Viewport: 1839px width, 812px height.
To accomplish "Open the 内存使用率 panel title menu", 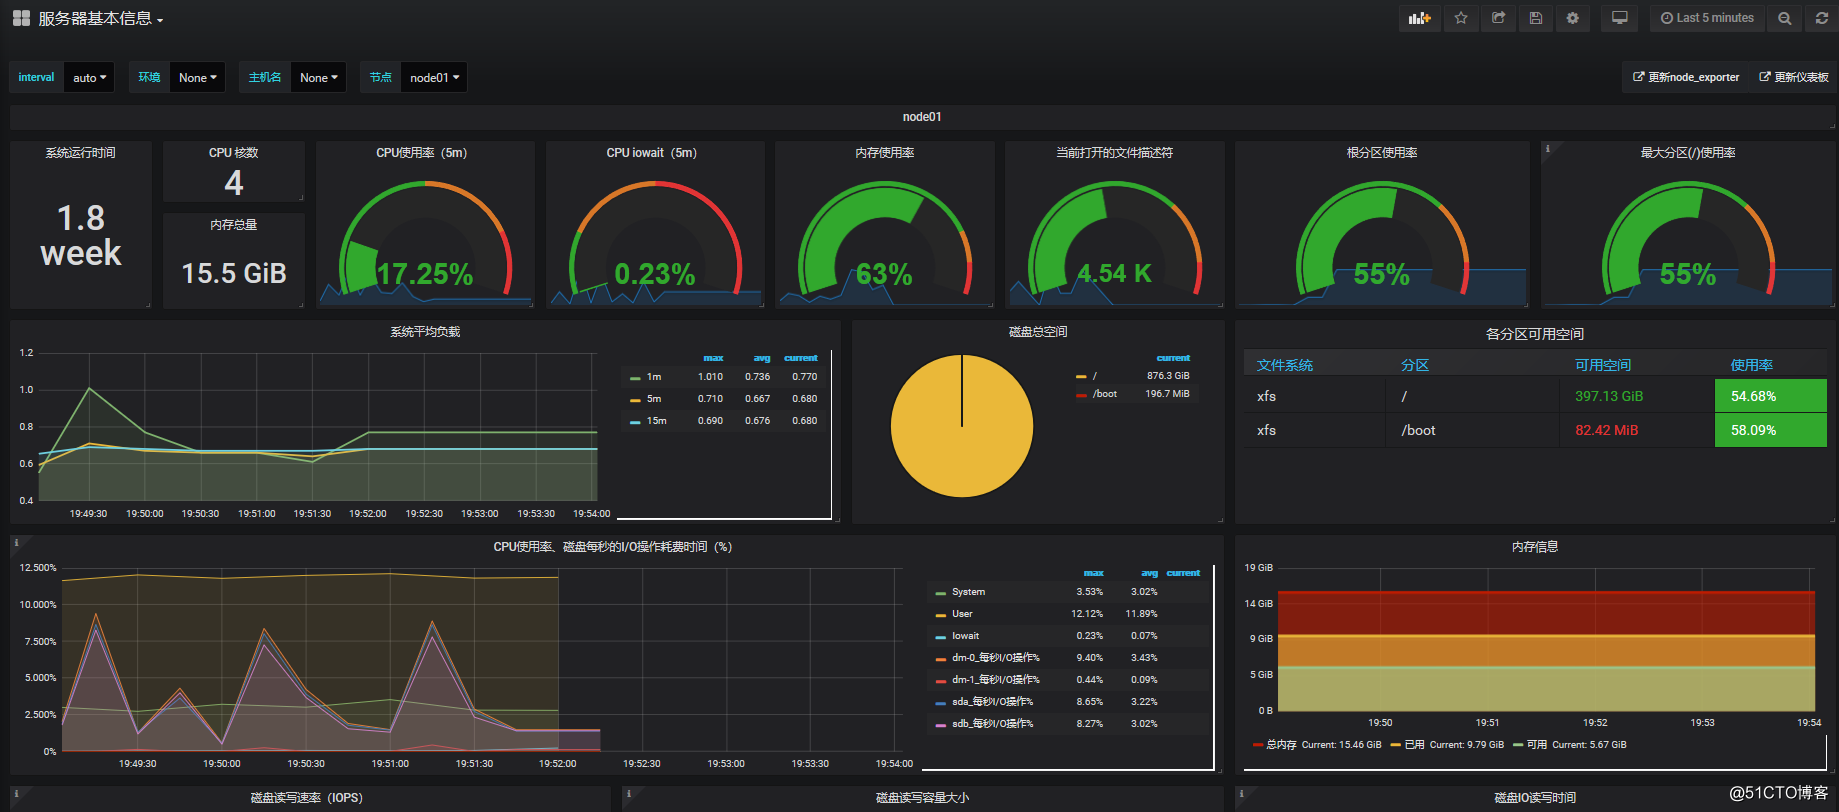I will (x=885, y=153).
